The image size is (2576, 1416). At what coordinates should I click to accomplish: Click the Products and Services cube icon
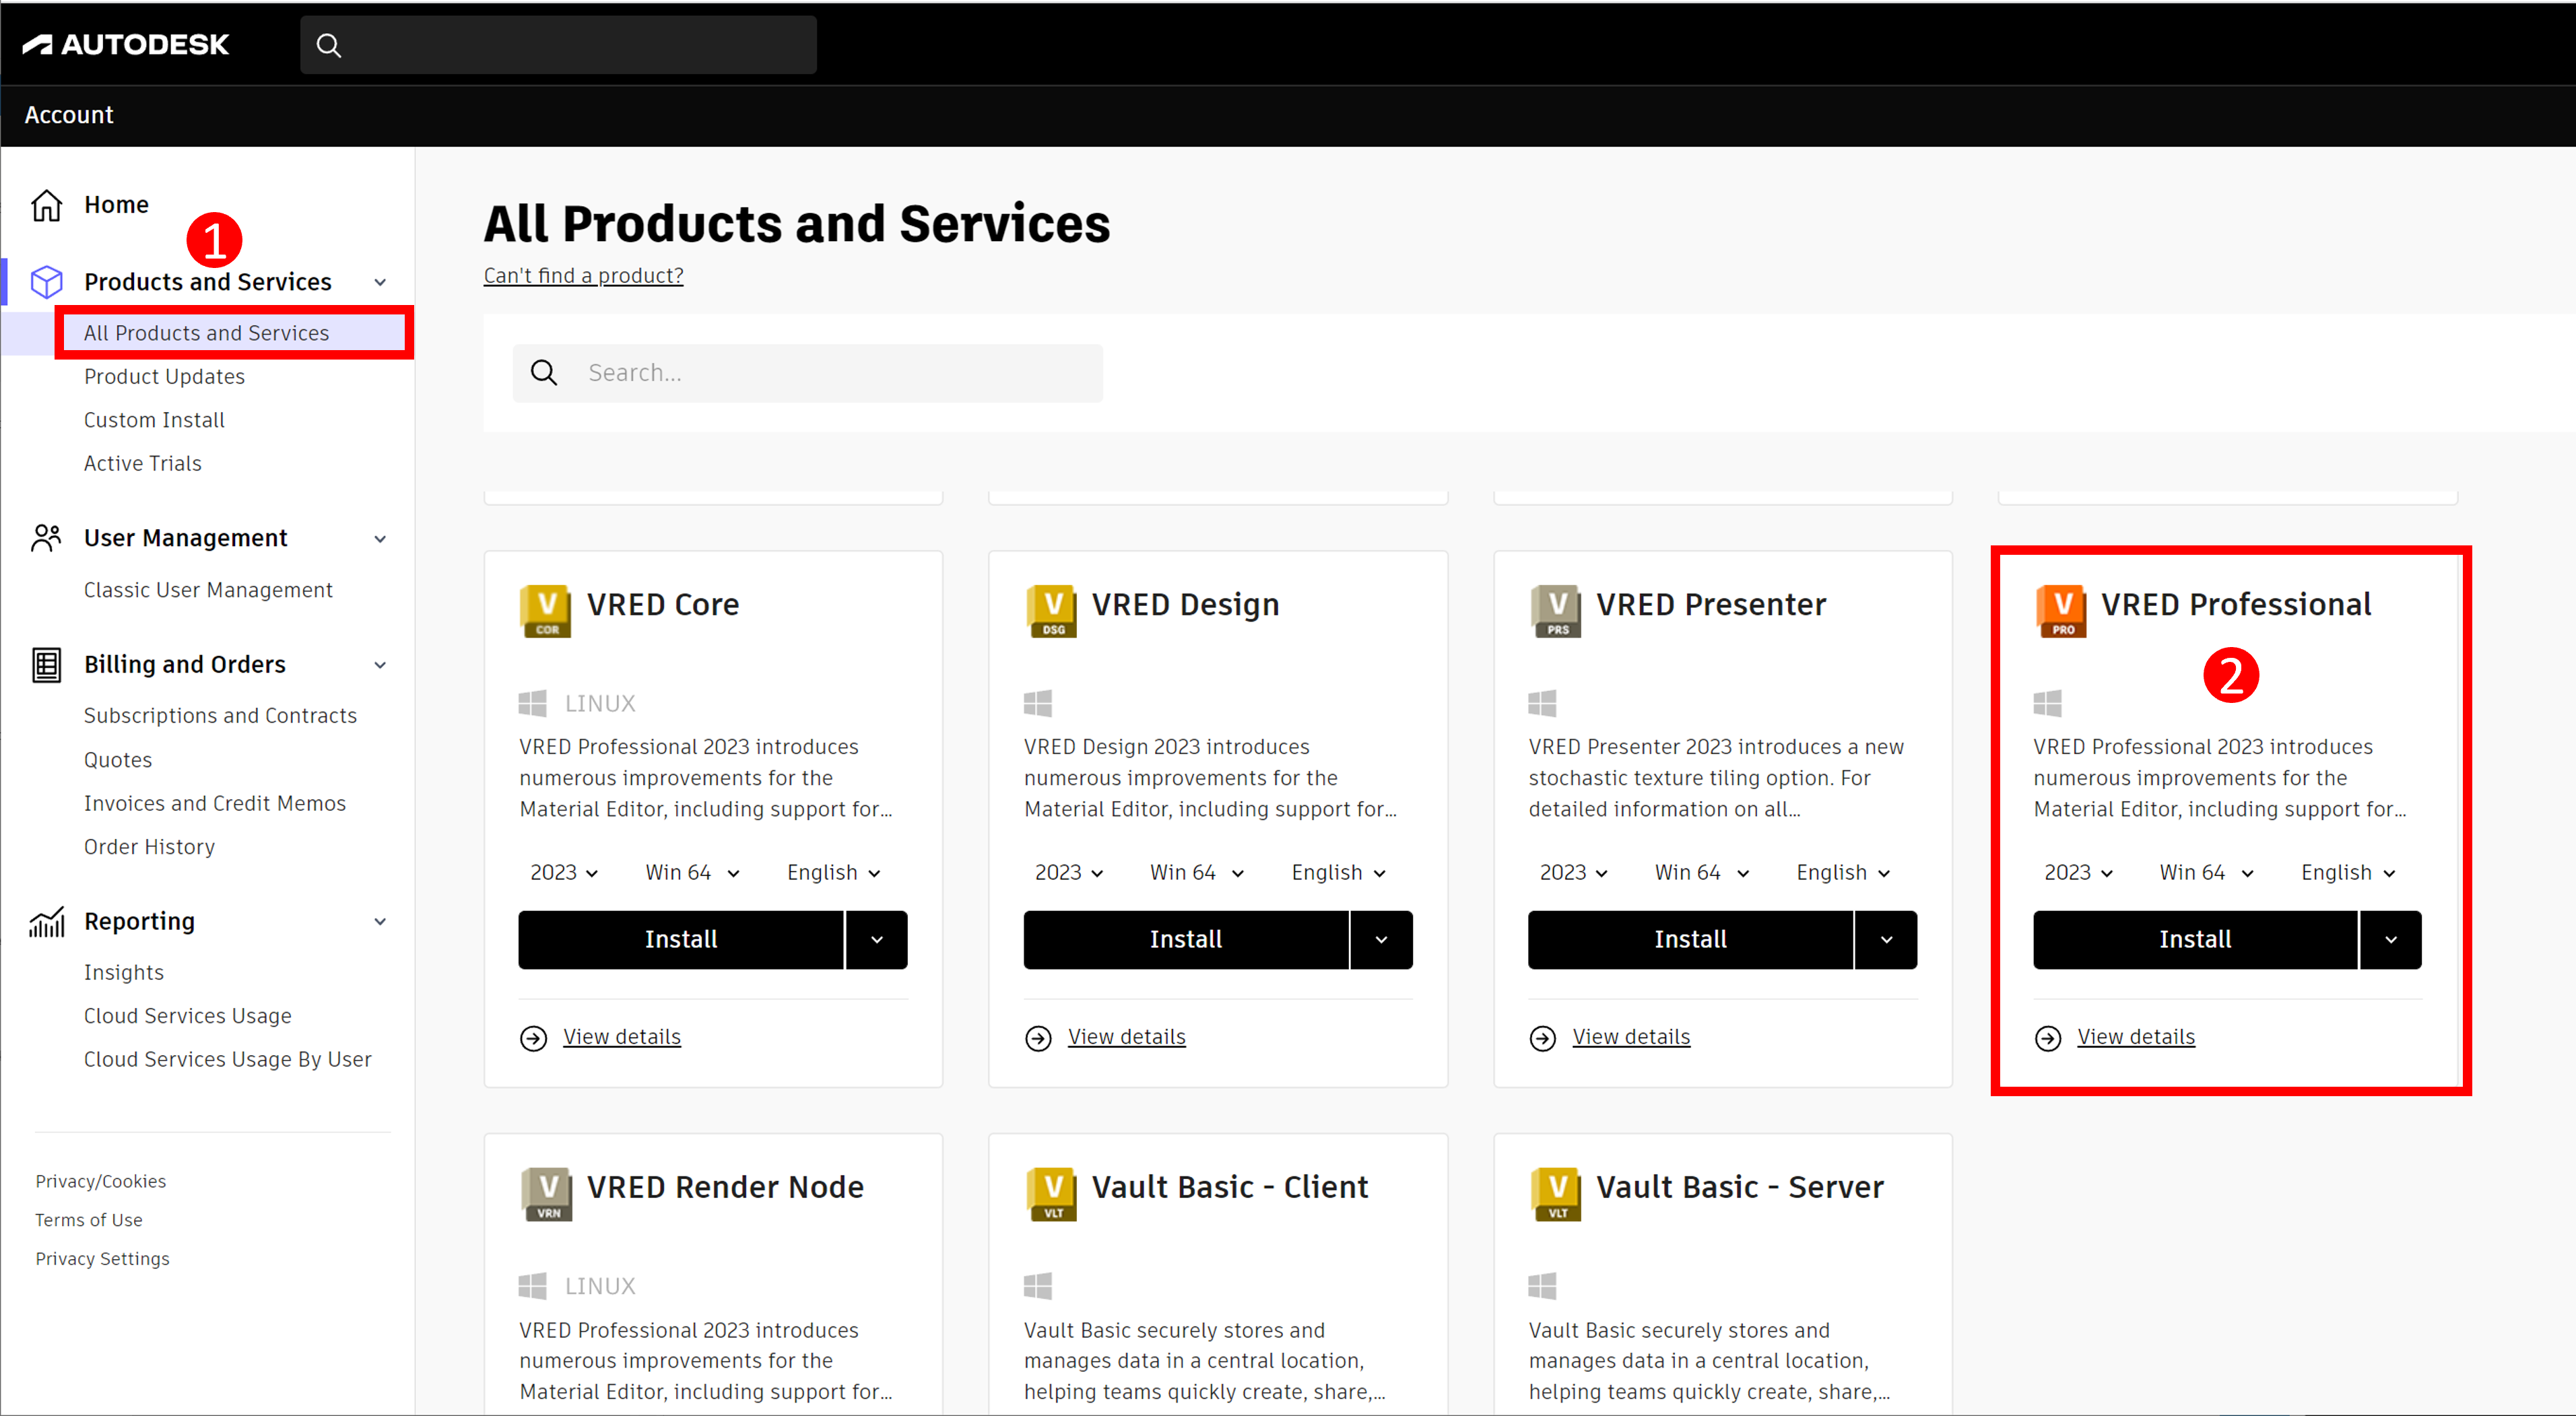[x=46, y=282]
